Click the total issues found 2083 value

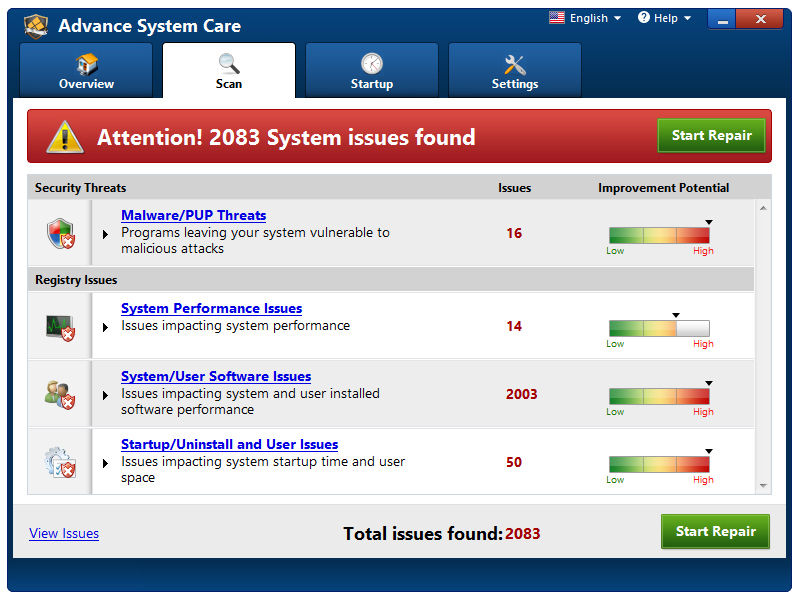click(x=522, y=533)
